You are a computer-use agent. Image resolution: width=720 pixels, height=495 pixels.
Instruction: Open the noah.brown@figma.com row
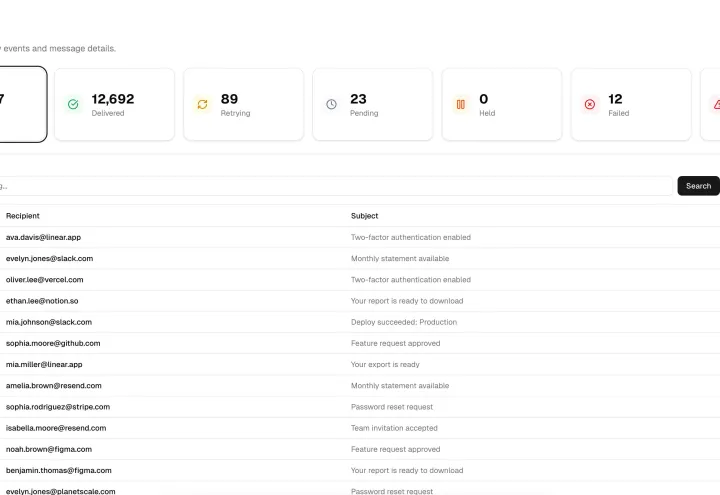360,449
